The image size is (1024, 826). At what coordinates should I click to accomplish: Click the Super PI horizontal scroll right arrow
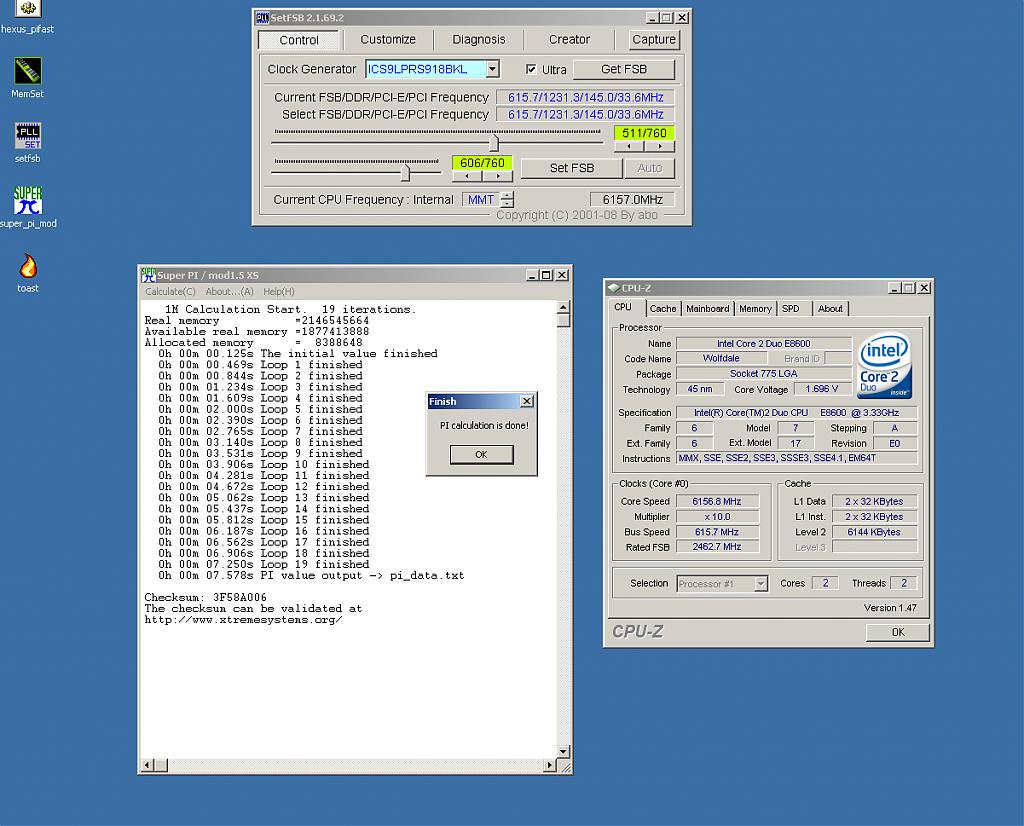[x=550, y=765]
